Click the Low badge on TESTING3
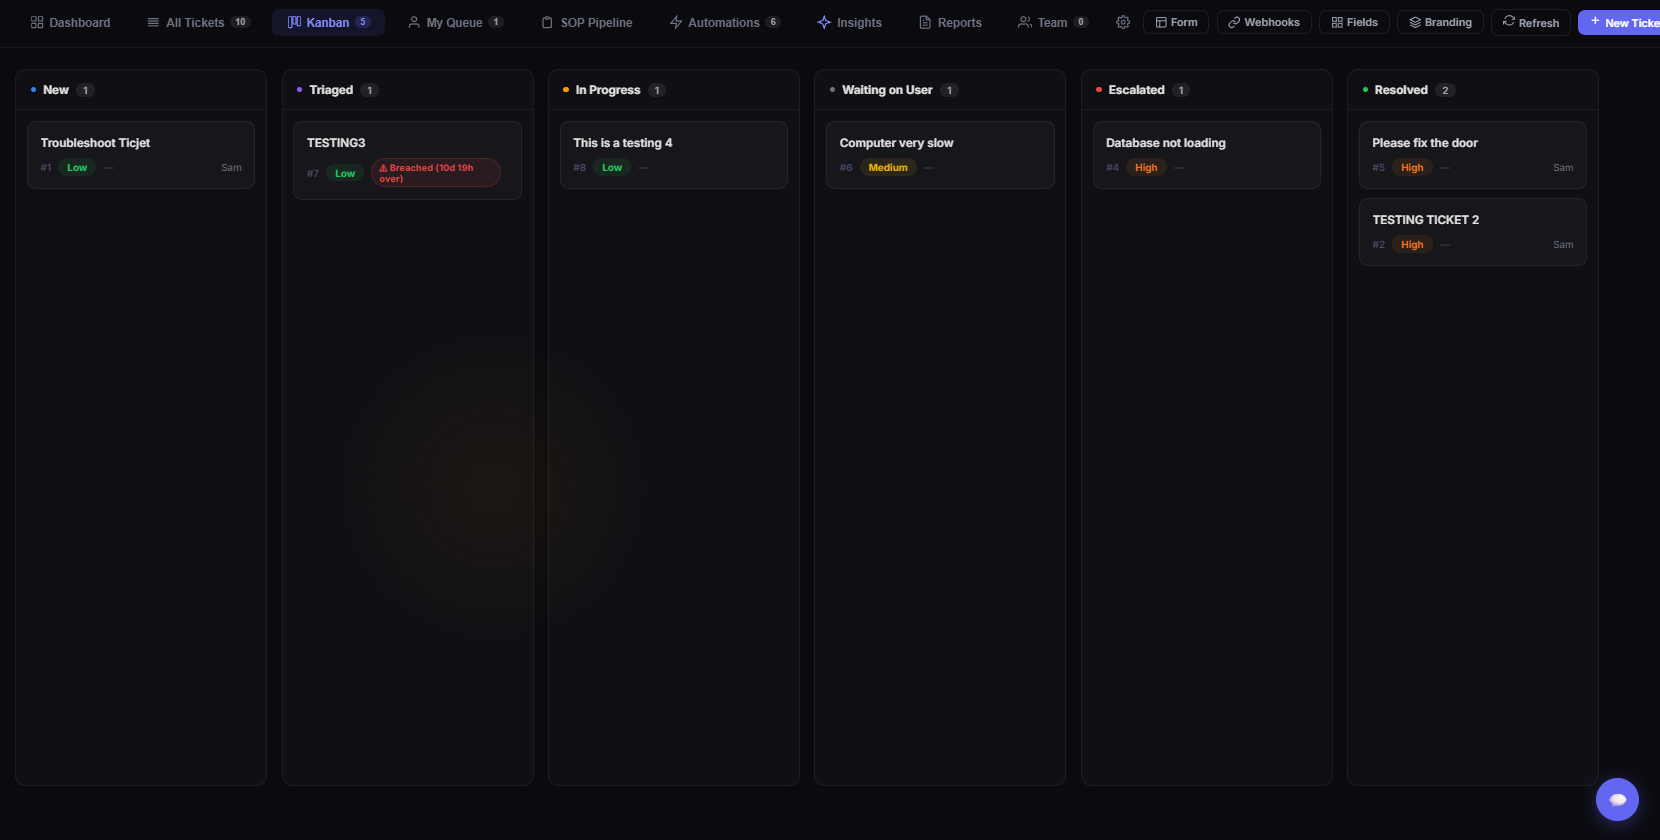 [x=345, y=173]
